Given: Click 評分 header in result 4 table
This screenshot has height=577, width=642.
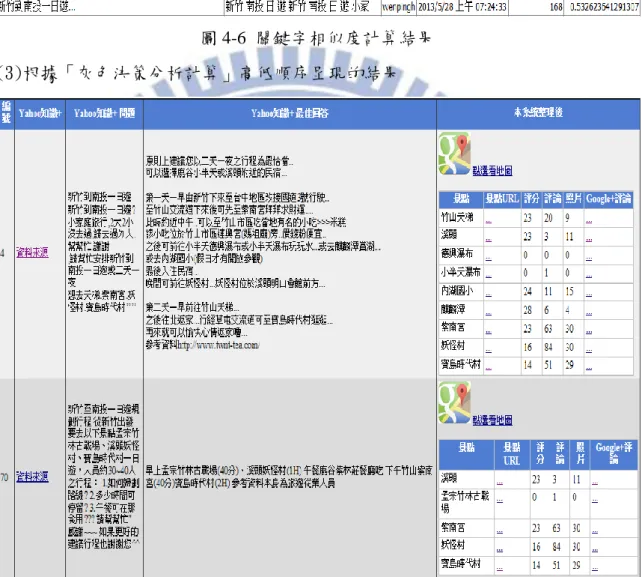Looking at the screenshot, I should [x=531, y=199].
